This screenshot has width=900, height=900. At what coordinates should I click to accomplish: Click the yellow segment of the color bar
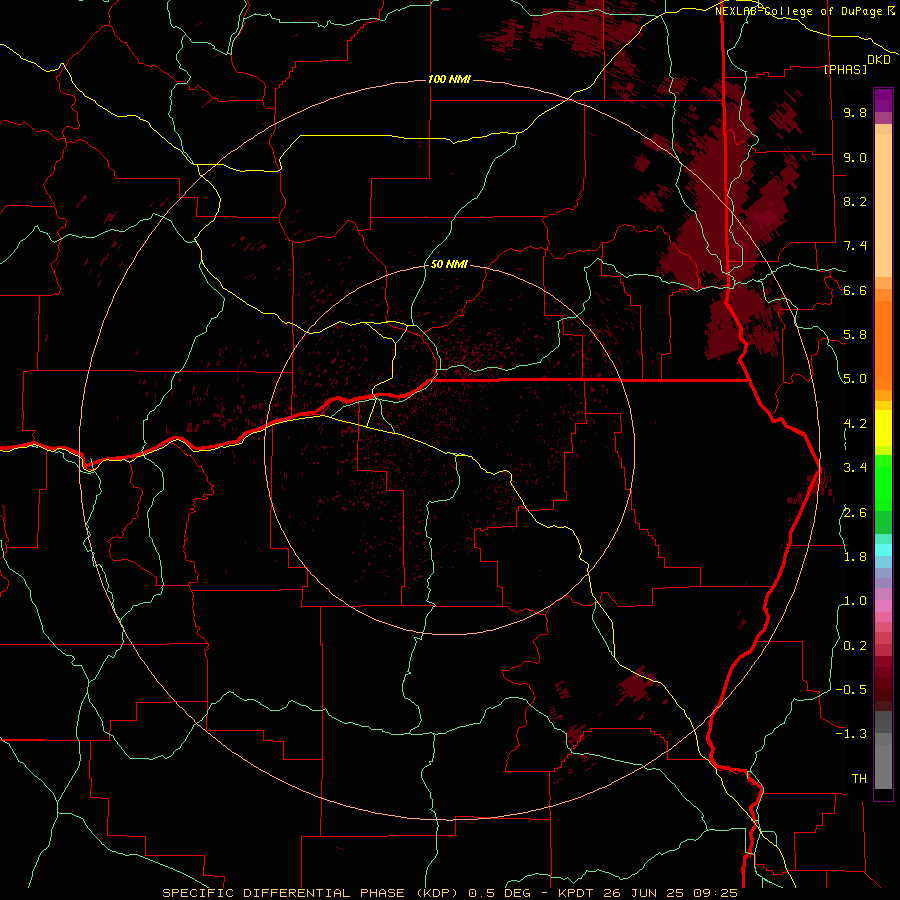pyautogui.click(x=883, y=428)
